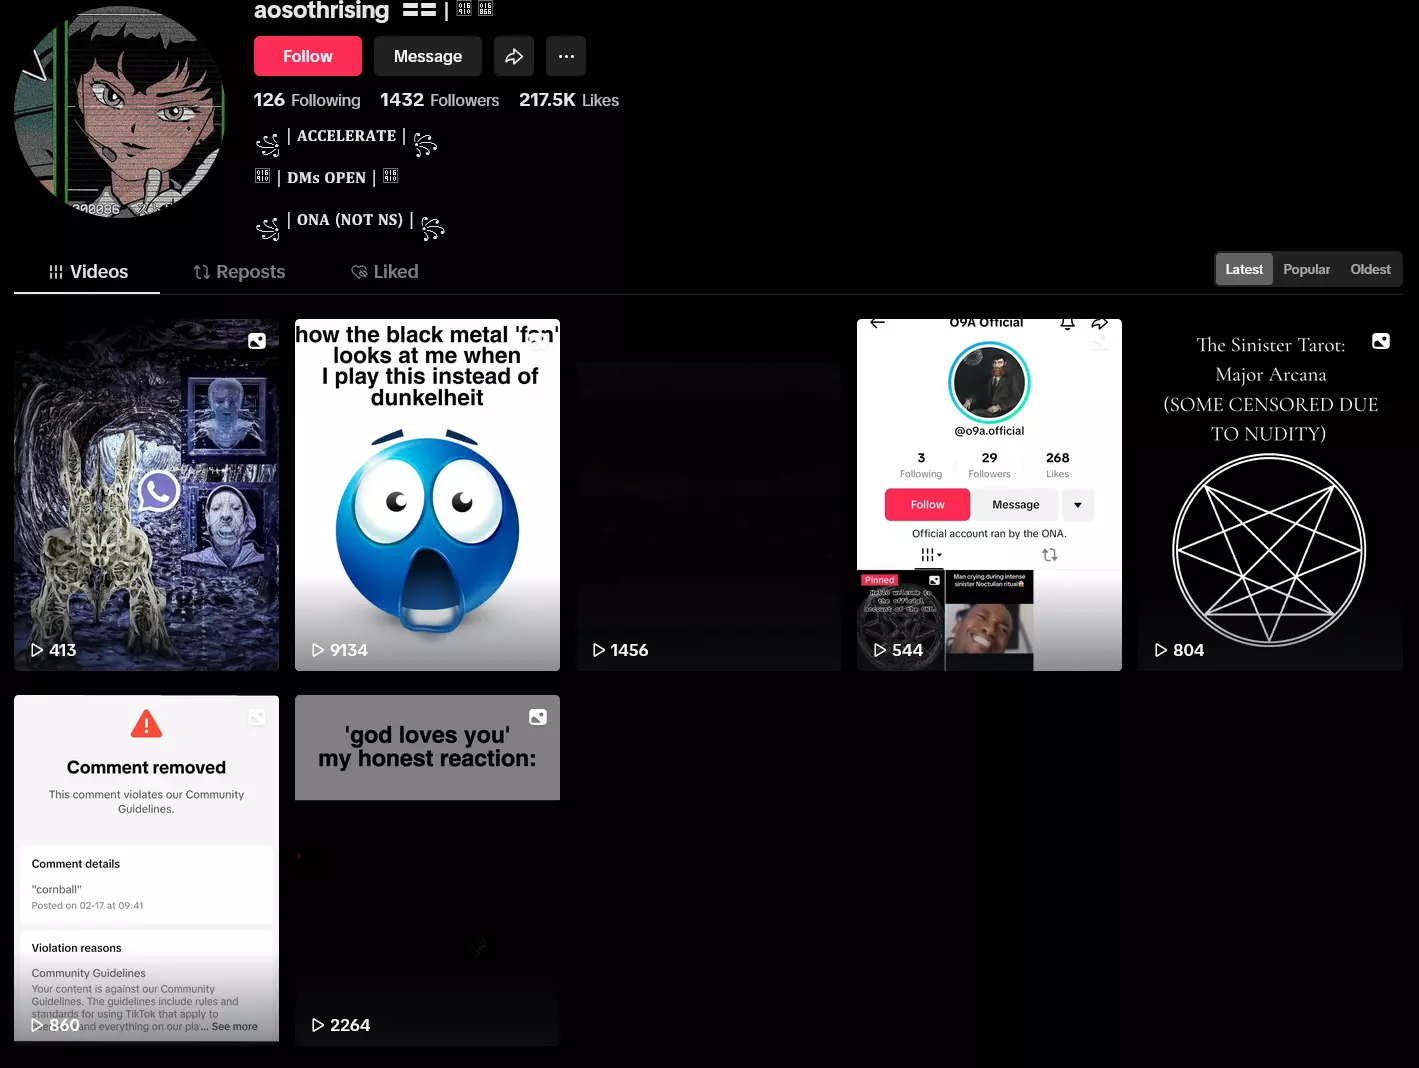The height and width of the screenshot is (1068, 1419).
Task: Click play icon beside 413 views
Action: pos(37,650)
